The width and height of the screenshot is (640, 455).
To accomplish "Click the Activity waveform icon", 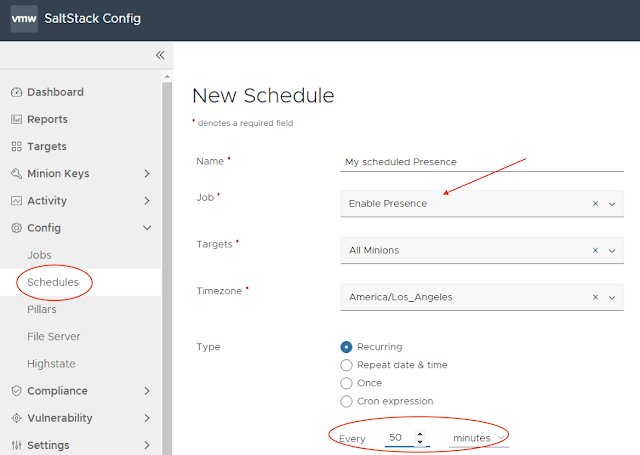I will point(16,200).
